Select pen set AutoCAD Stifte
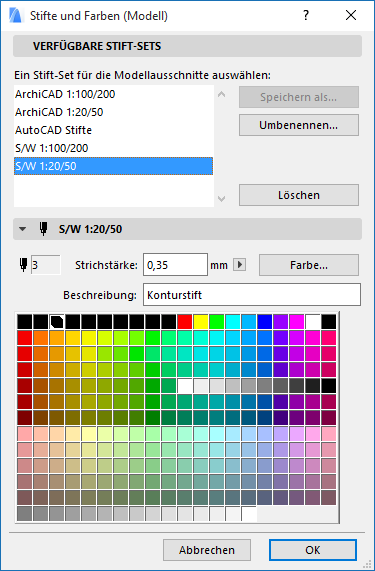Image resolution: width=375 pixels, height=571 pixels. pos(113,130)
